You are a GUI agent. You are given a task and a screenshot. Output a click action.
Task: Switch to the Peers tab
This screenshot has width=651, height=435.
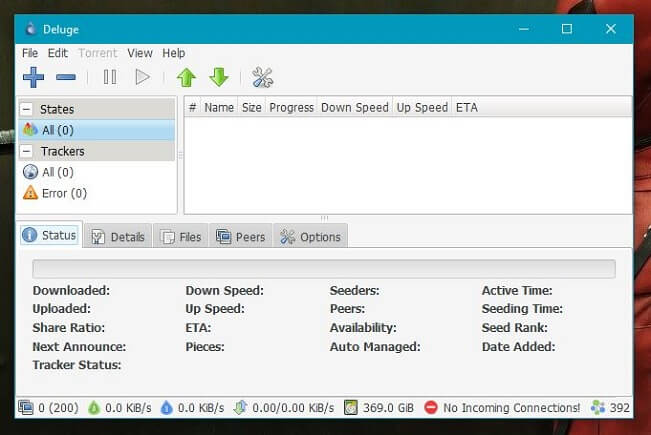(x=241, y=237)
